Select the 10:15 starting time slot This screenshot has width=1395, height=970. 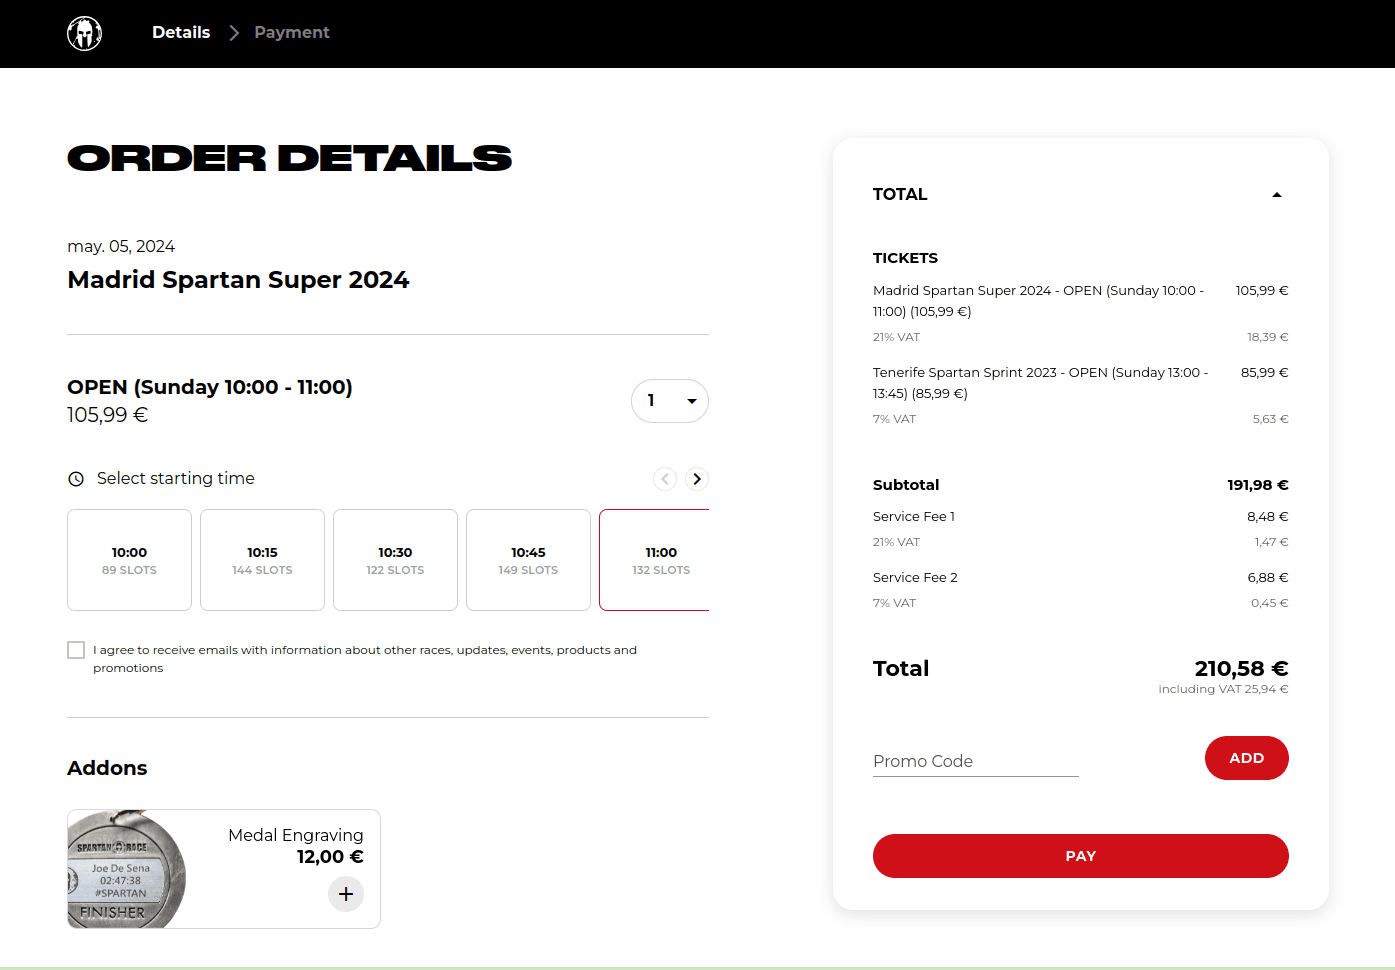(x=262, y=560)
